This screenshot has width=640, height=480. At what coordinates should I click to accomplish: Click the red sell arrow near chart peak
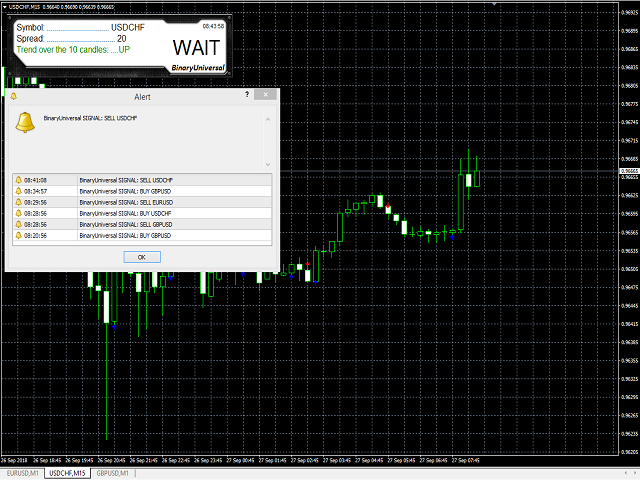pos(388,205)
